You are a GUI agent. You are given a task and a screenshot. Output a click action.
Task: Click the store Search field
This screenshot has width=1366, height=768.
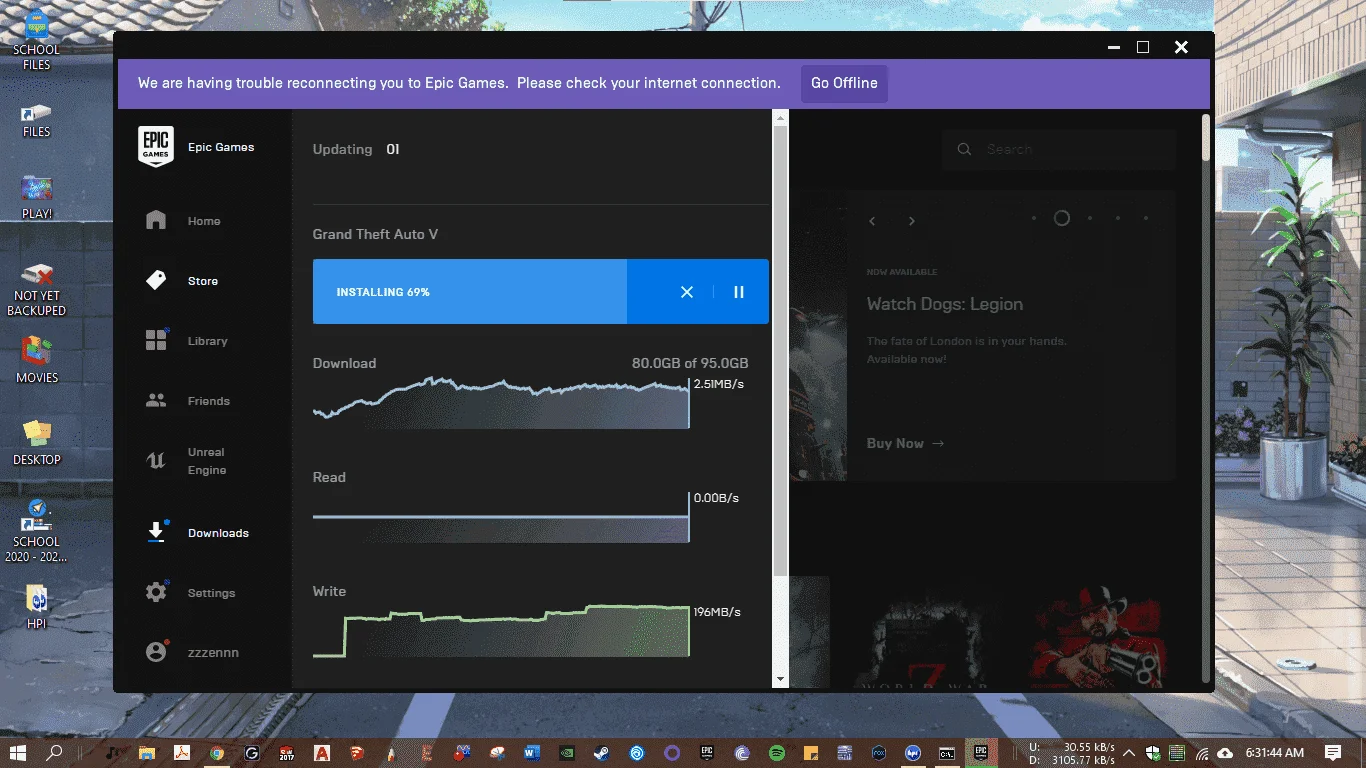pyautogui.click(x=1060, y=149)
